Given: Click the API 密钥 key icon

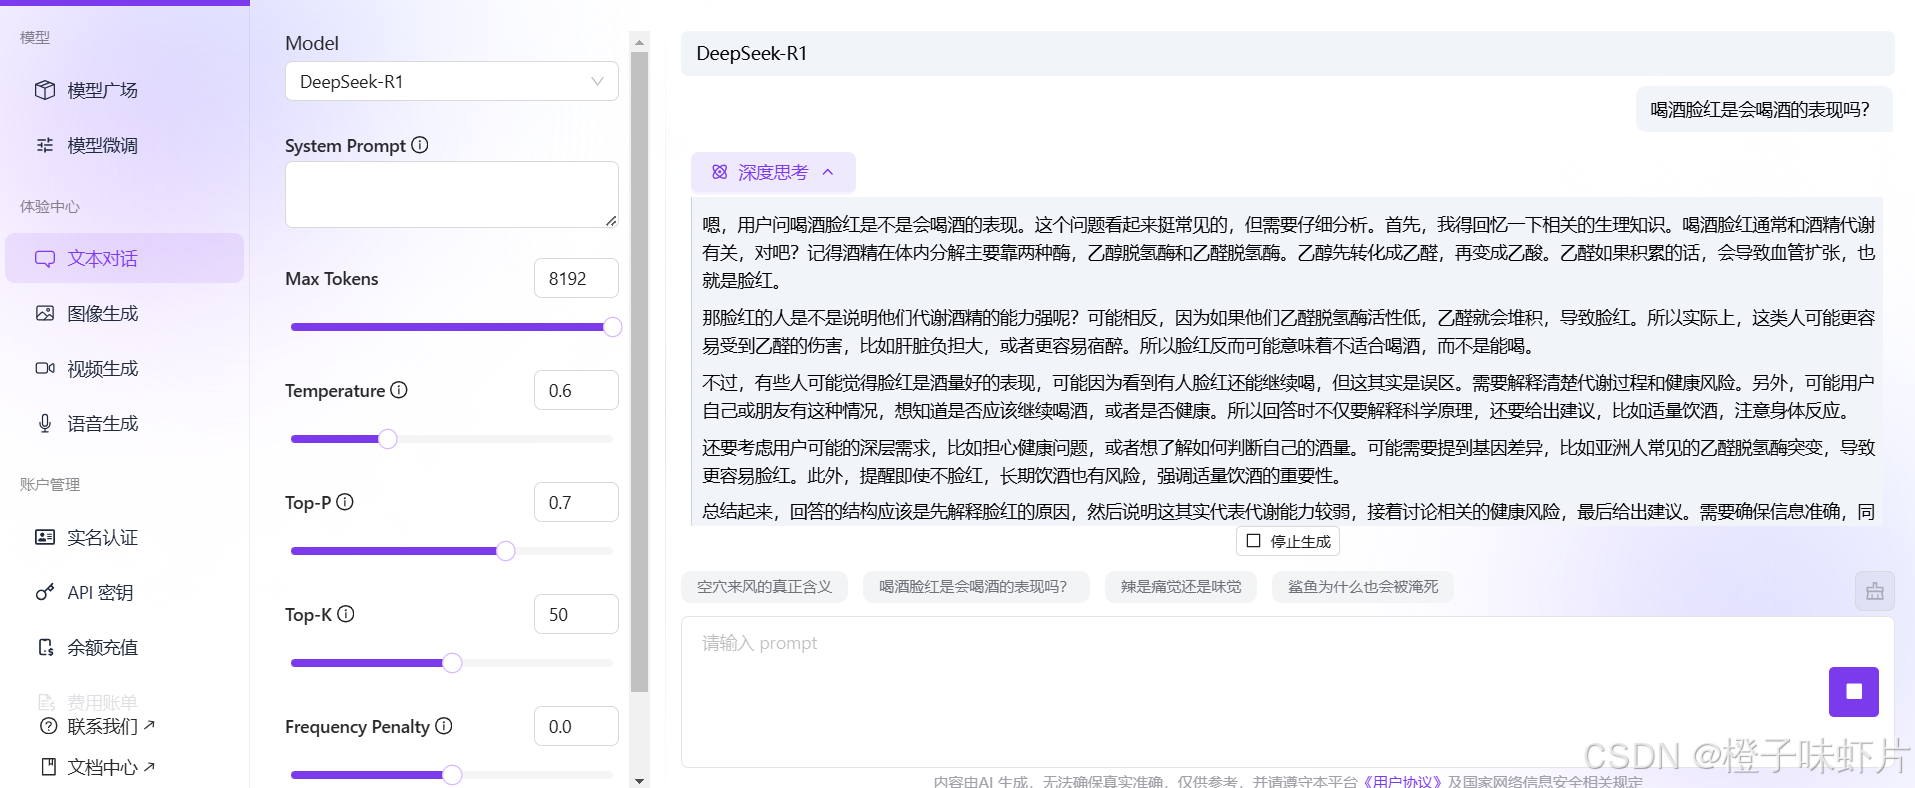Looking at the screenshot, I should tap(45, 592).
